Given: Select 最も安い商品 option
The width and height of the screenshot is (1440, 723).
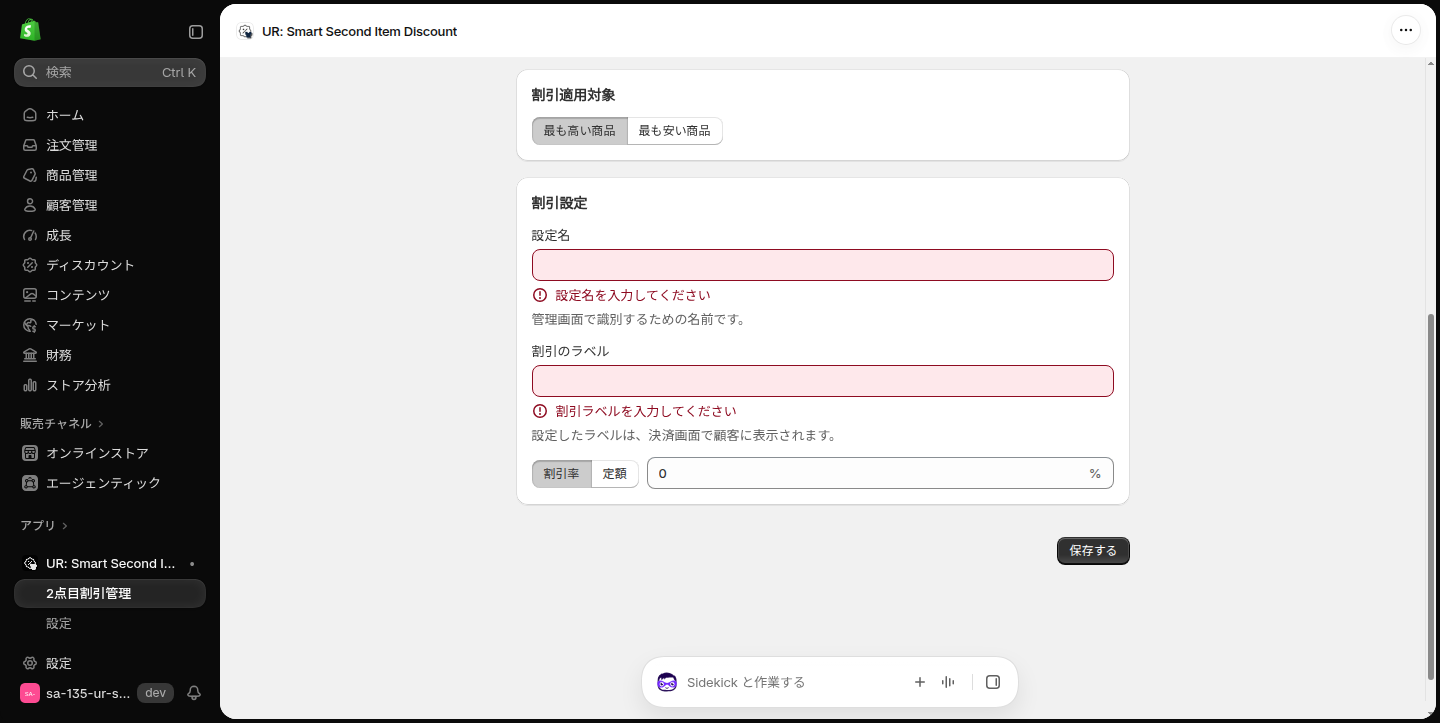Looking at the screenshot, I should (x=675, y=131).
